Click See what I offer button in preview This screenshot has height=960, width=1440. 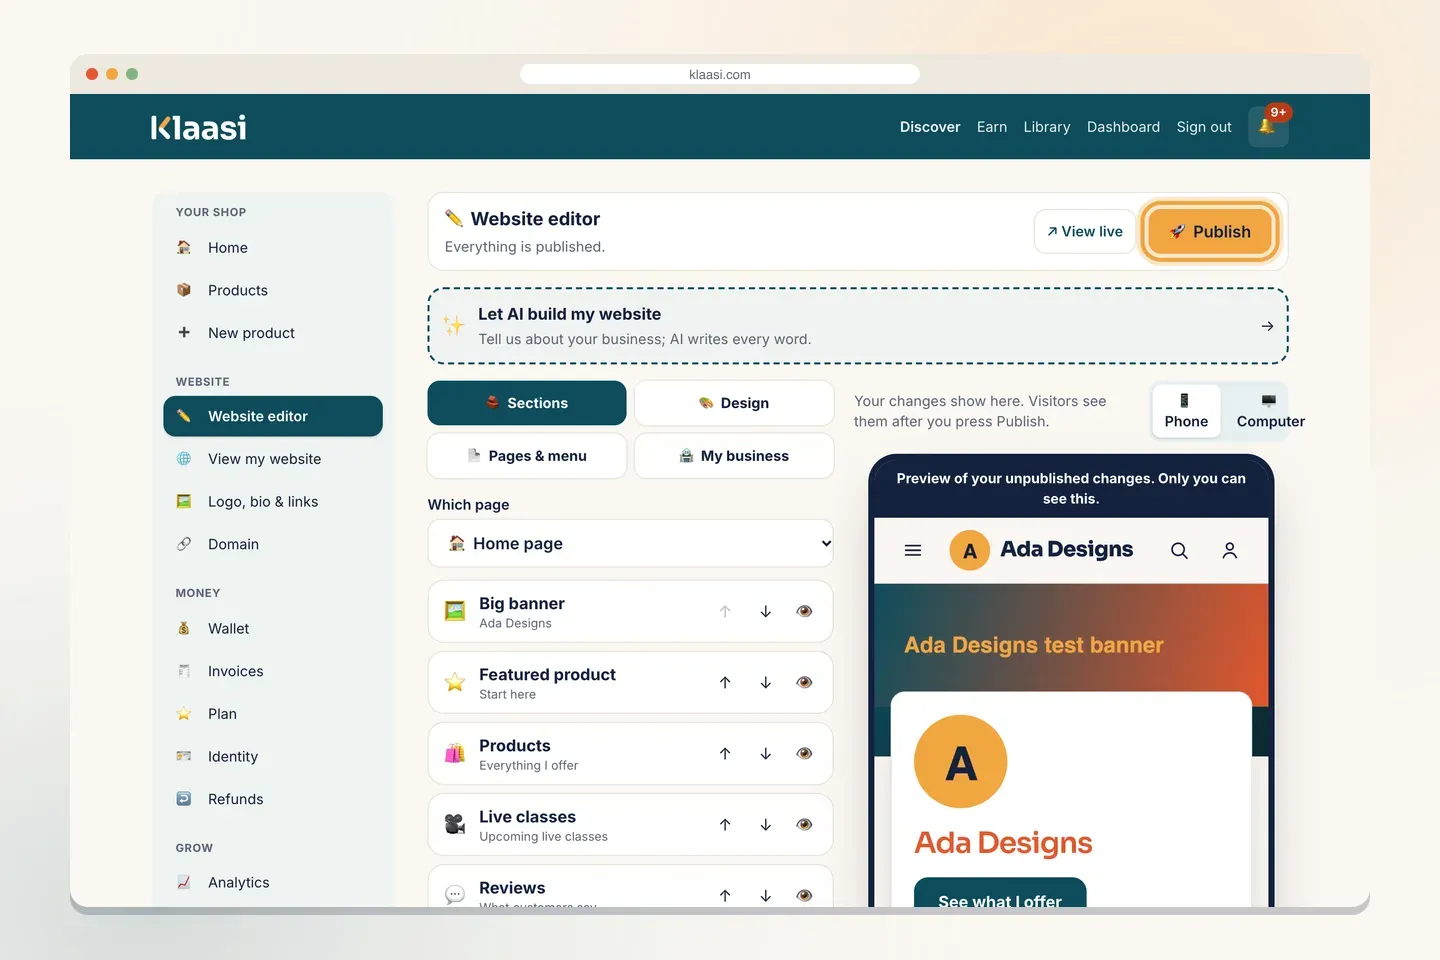[1000, 893]
